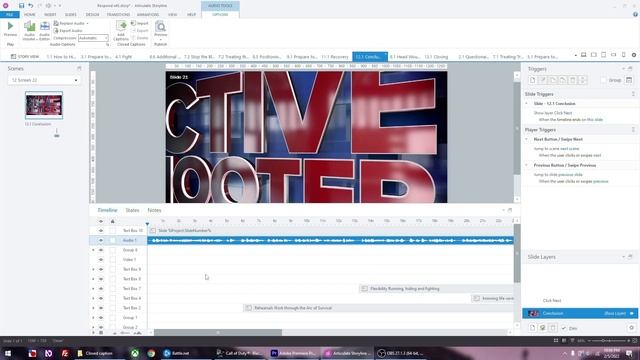This screenshot has width=640, height=360.
Task: Collapse Slide 12.1 Conclusion trigger
Action: click(527, 104)
